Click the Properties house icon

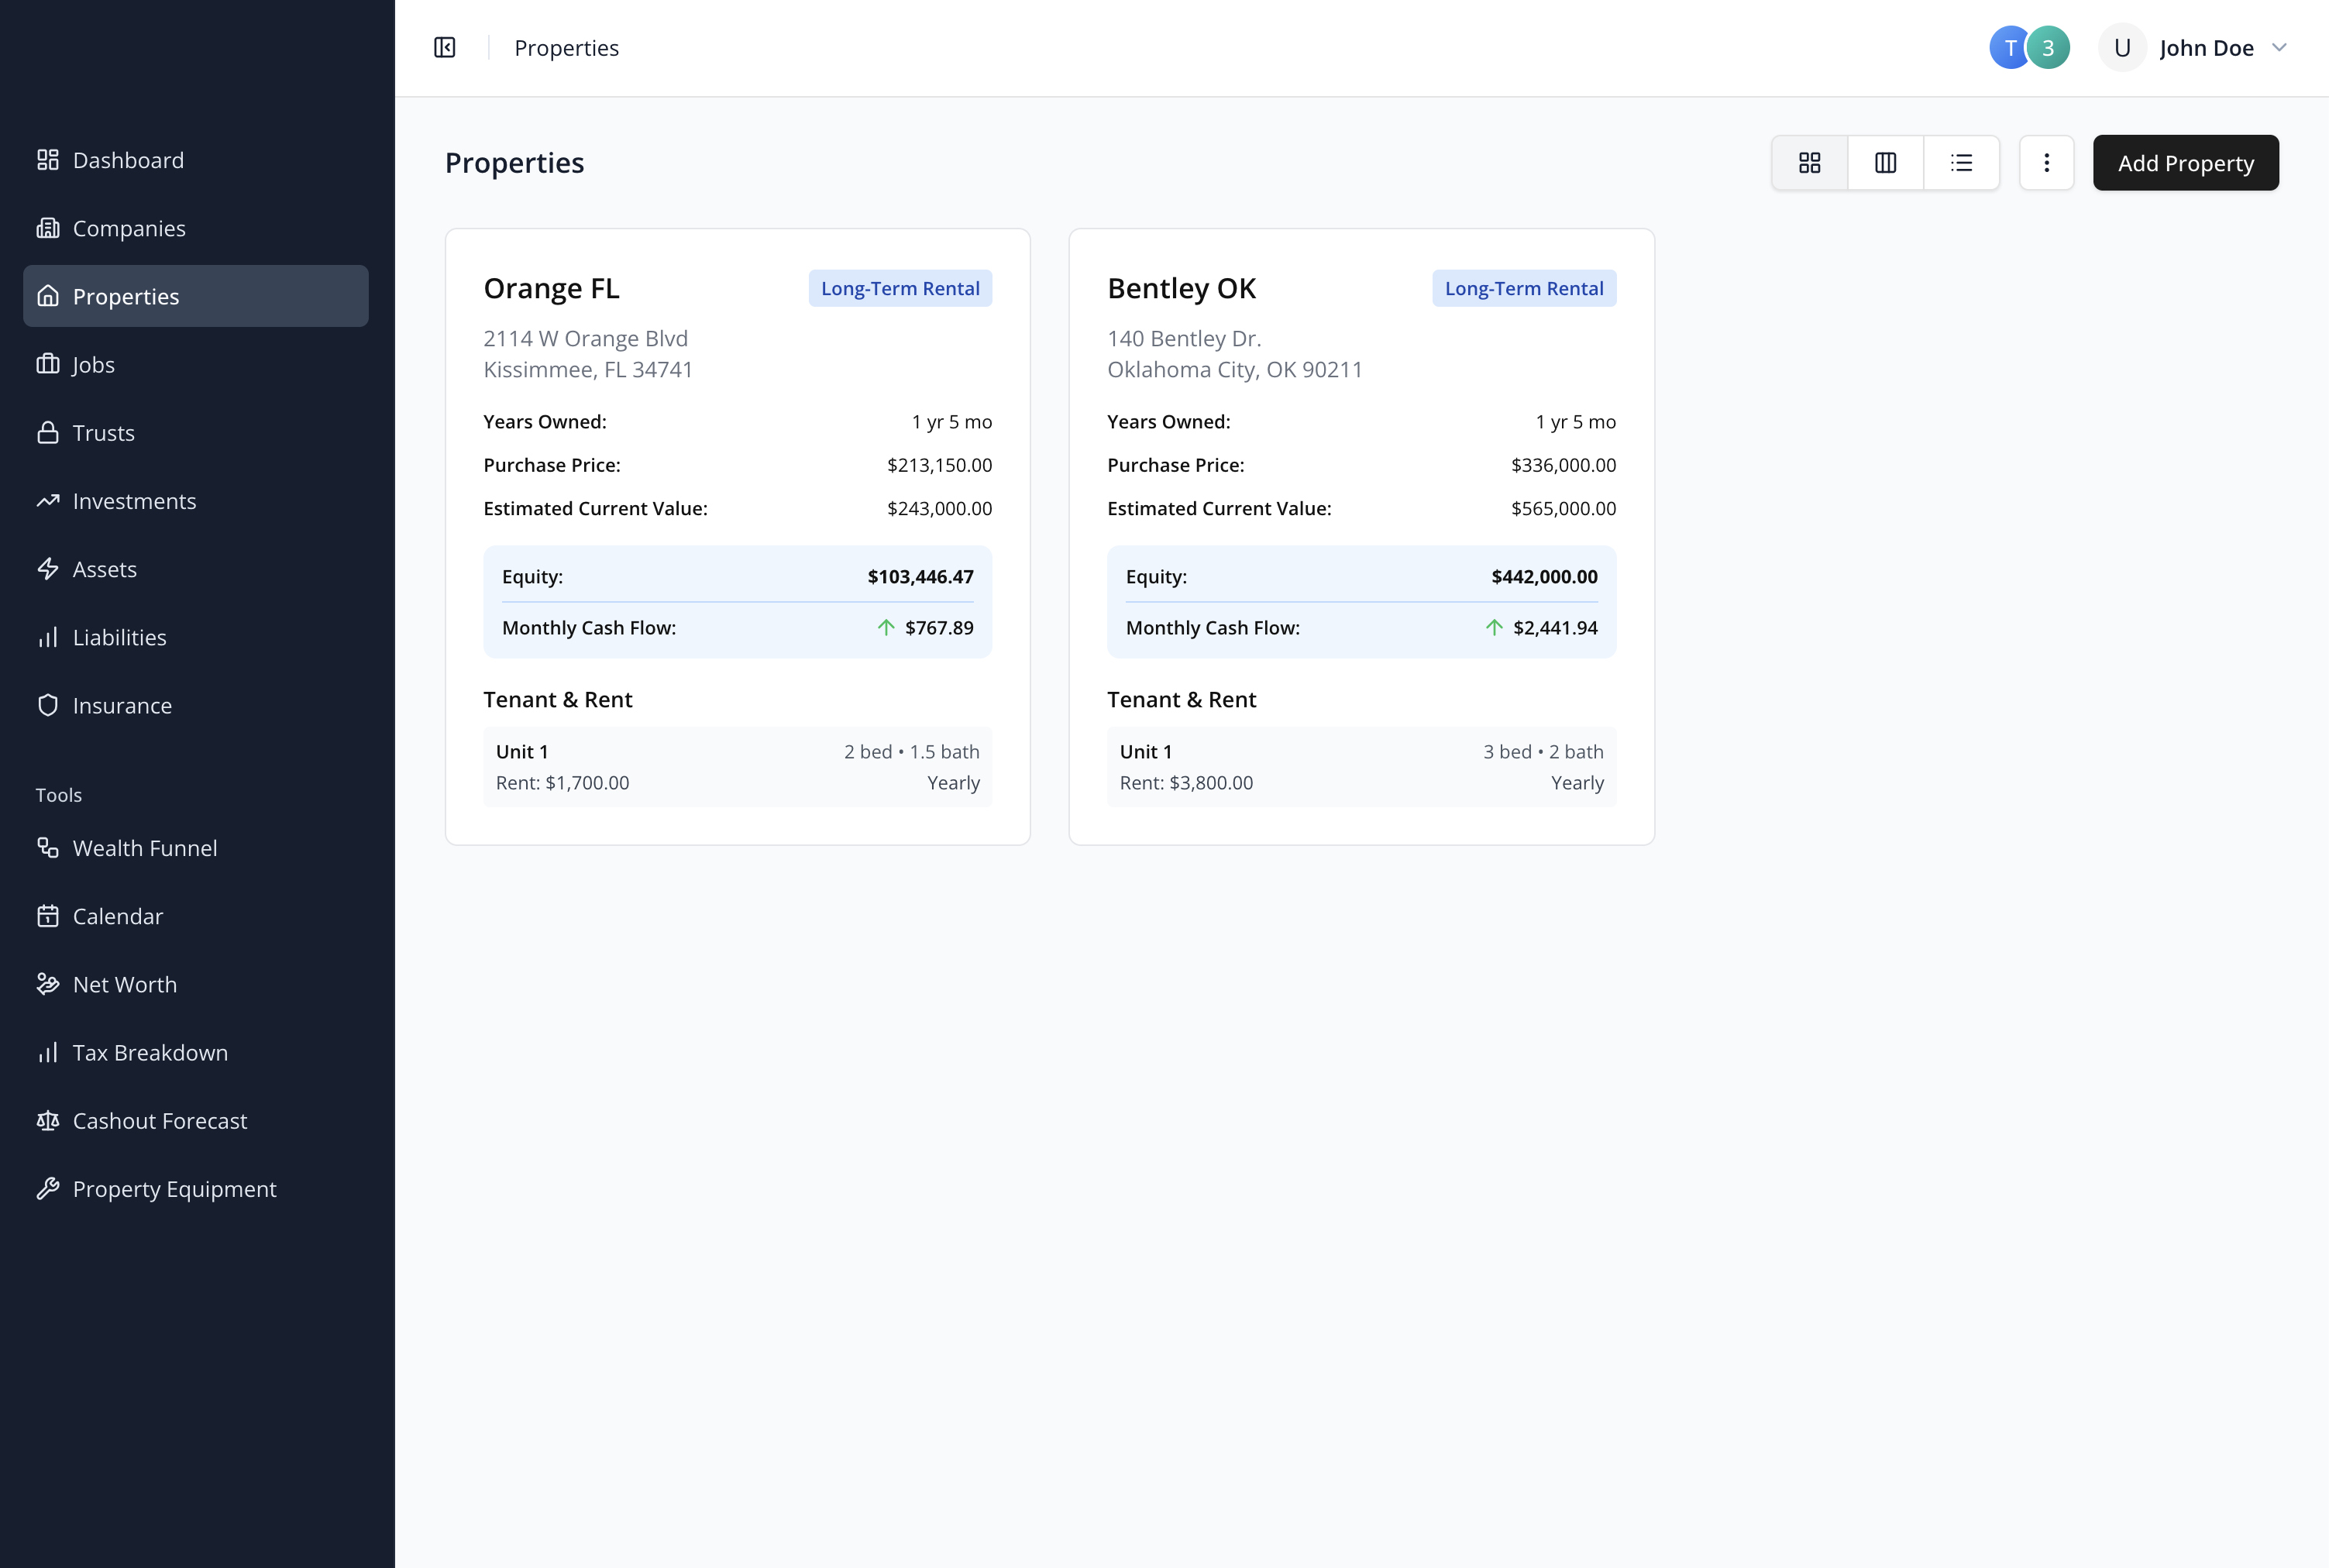(x=48, y=296)
